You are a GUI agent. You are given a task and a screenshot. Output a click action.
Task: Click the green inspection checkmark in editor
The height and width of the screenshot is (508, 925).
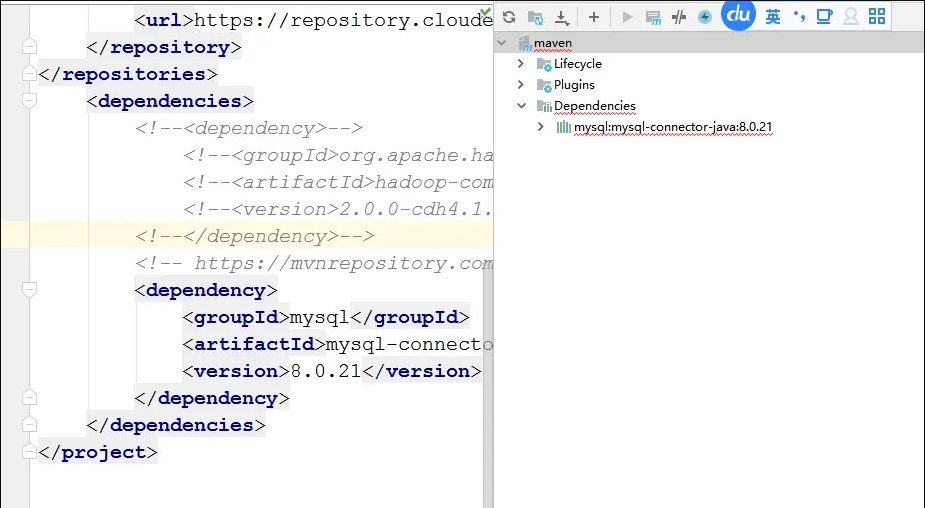pyautogui.click(x=486, y=11)
